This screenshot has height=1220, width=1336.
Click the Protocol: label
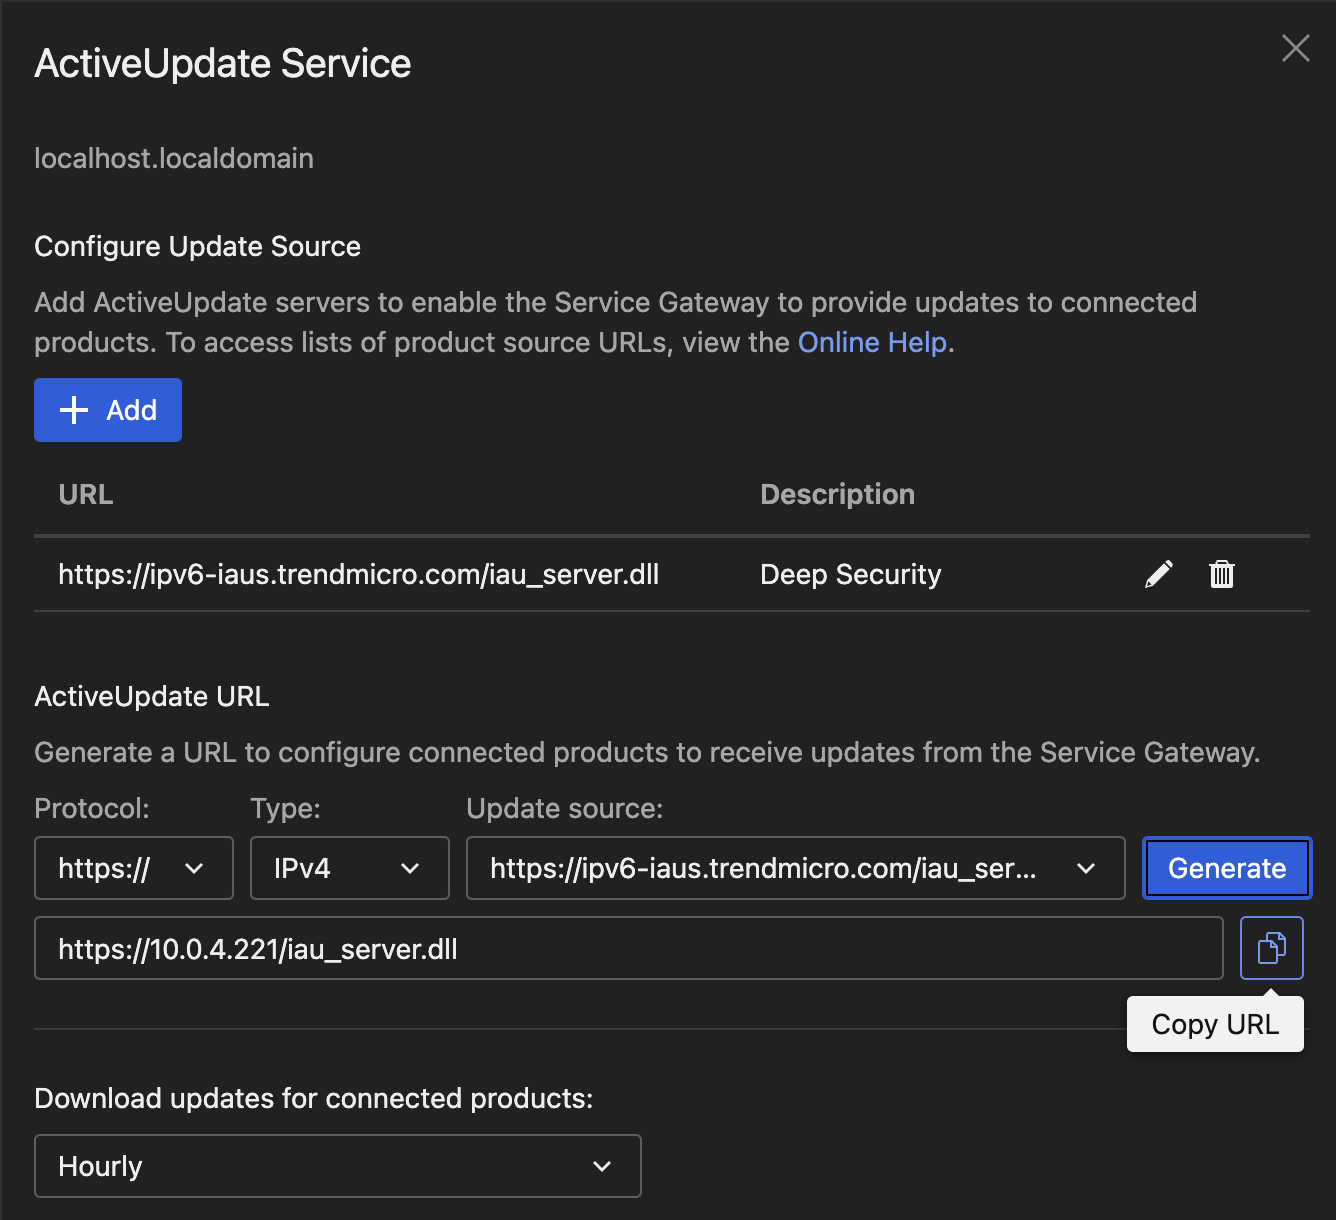point(92,808)
